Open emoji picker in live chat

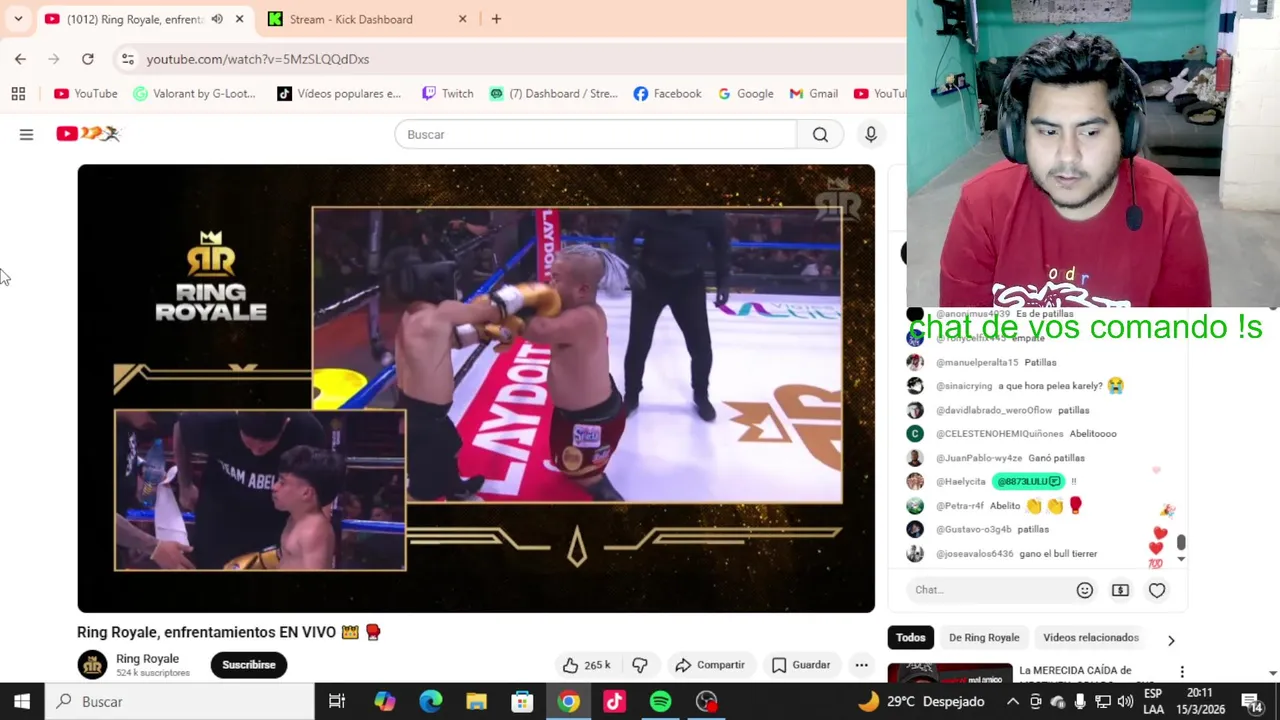[1084, 590]
